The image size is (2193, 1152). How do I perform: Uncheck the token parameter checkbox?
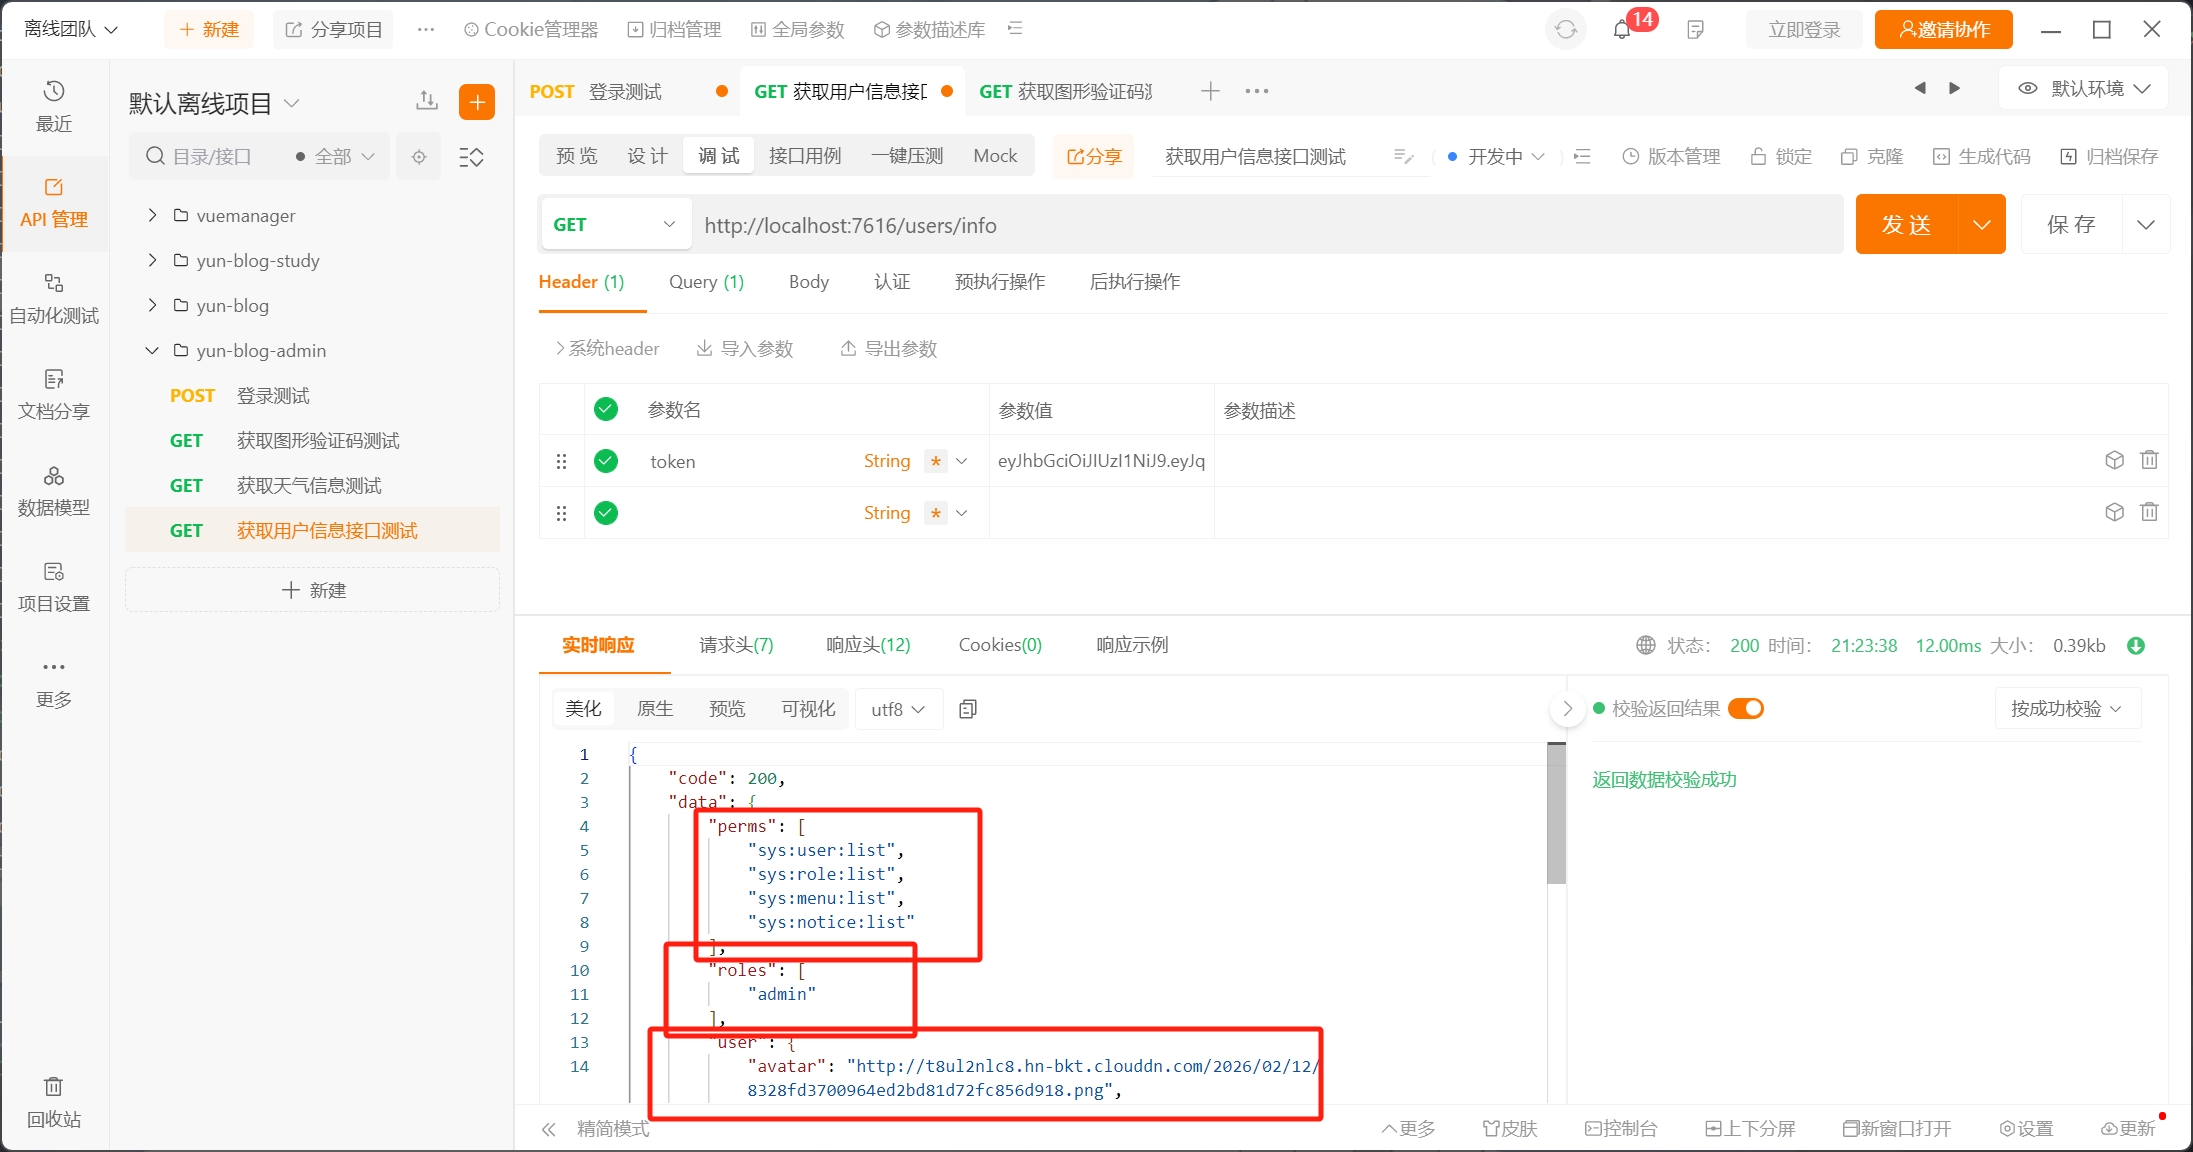pos(606,461)
